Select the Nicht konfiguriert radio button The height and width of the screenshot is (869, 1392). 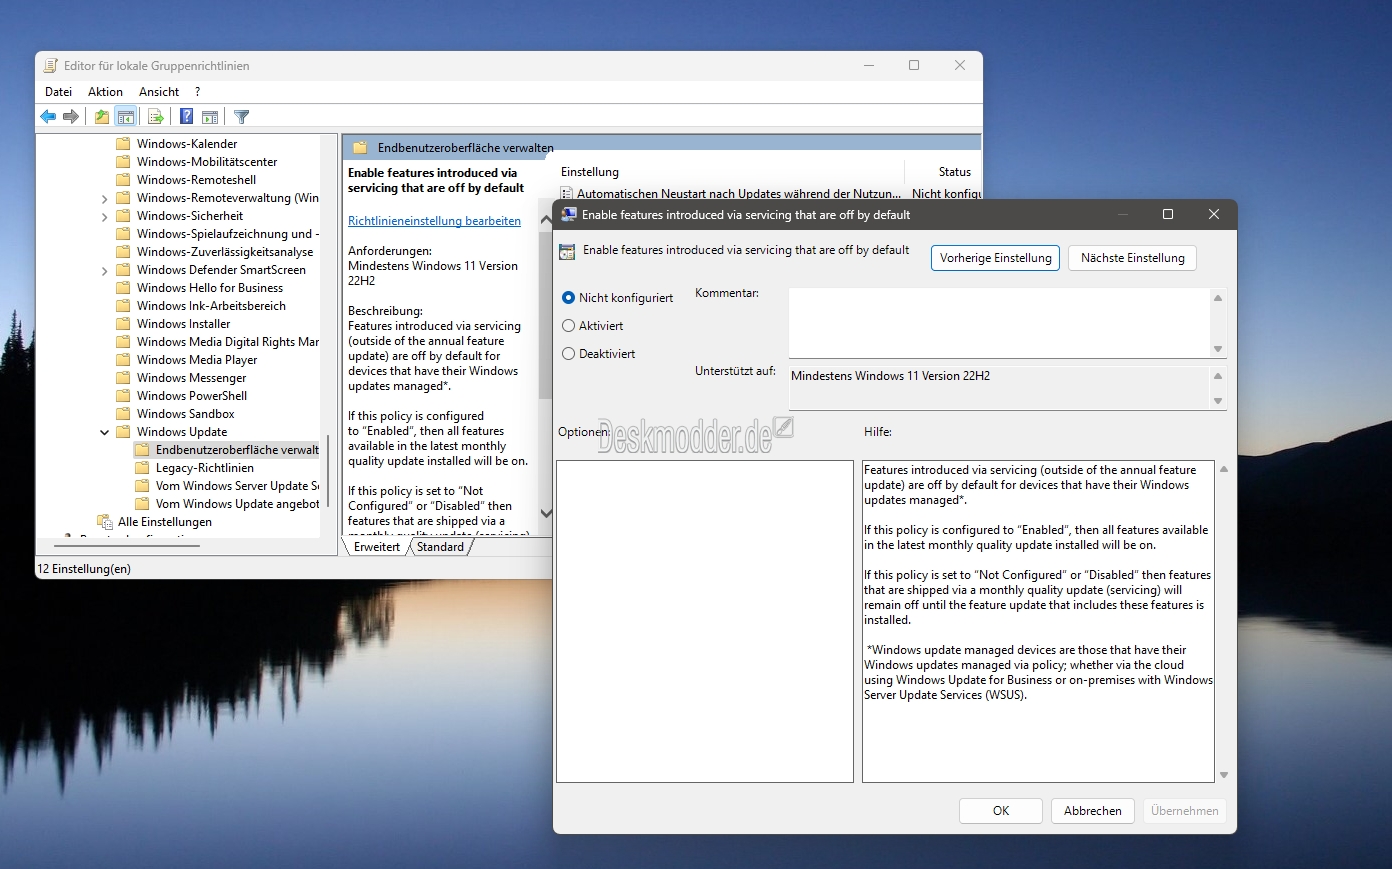[569, 298]
